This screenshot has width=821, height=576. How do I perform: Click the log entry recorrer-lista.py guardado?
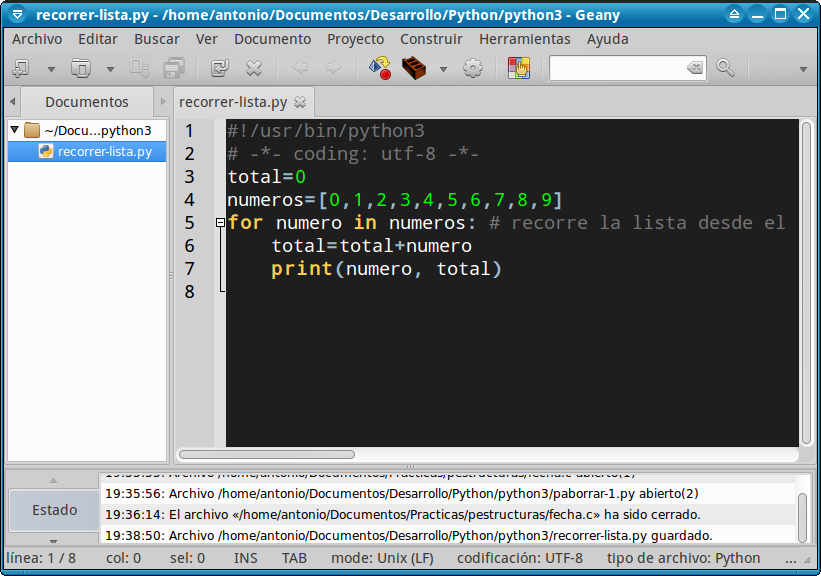409,536
